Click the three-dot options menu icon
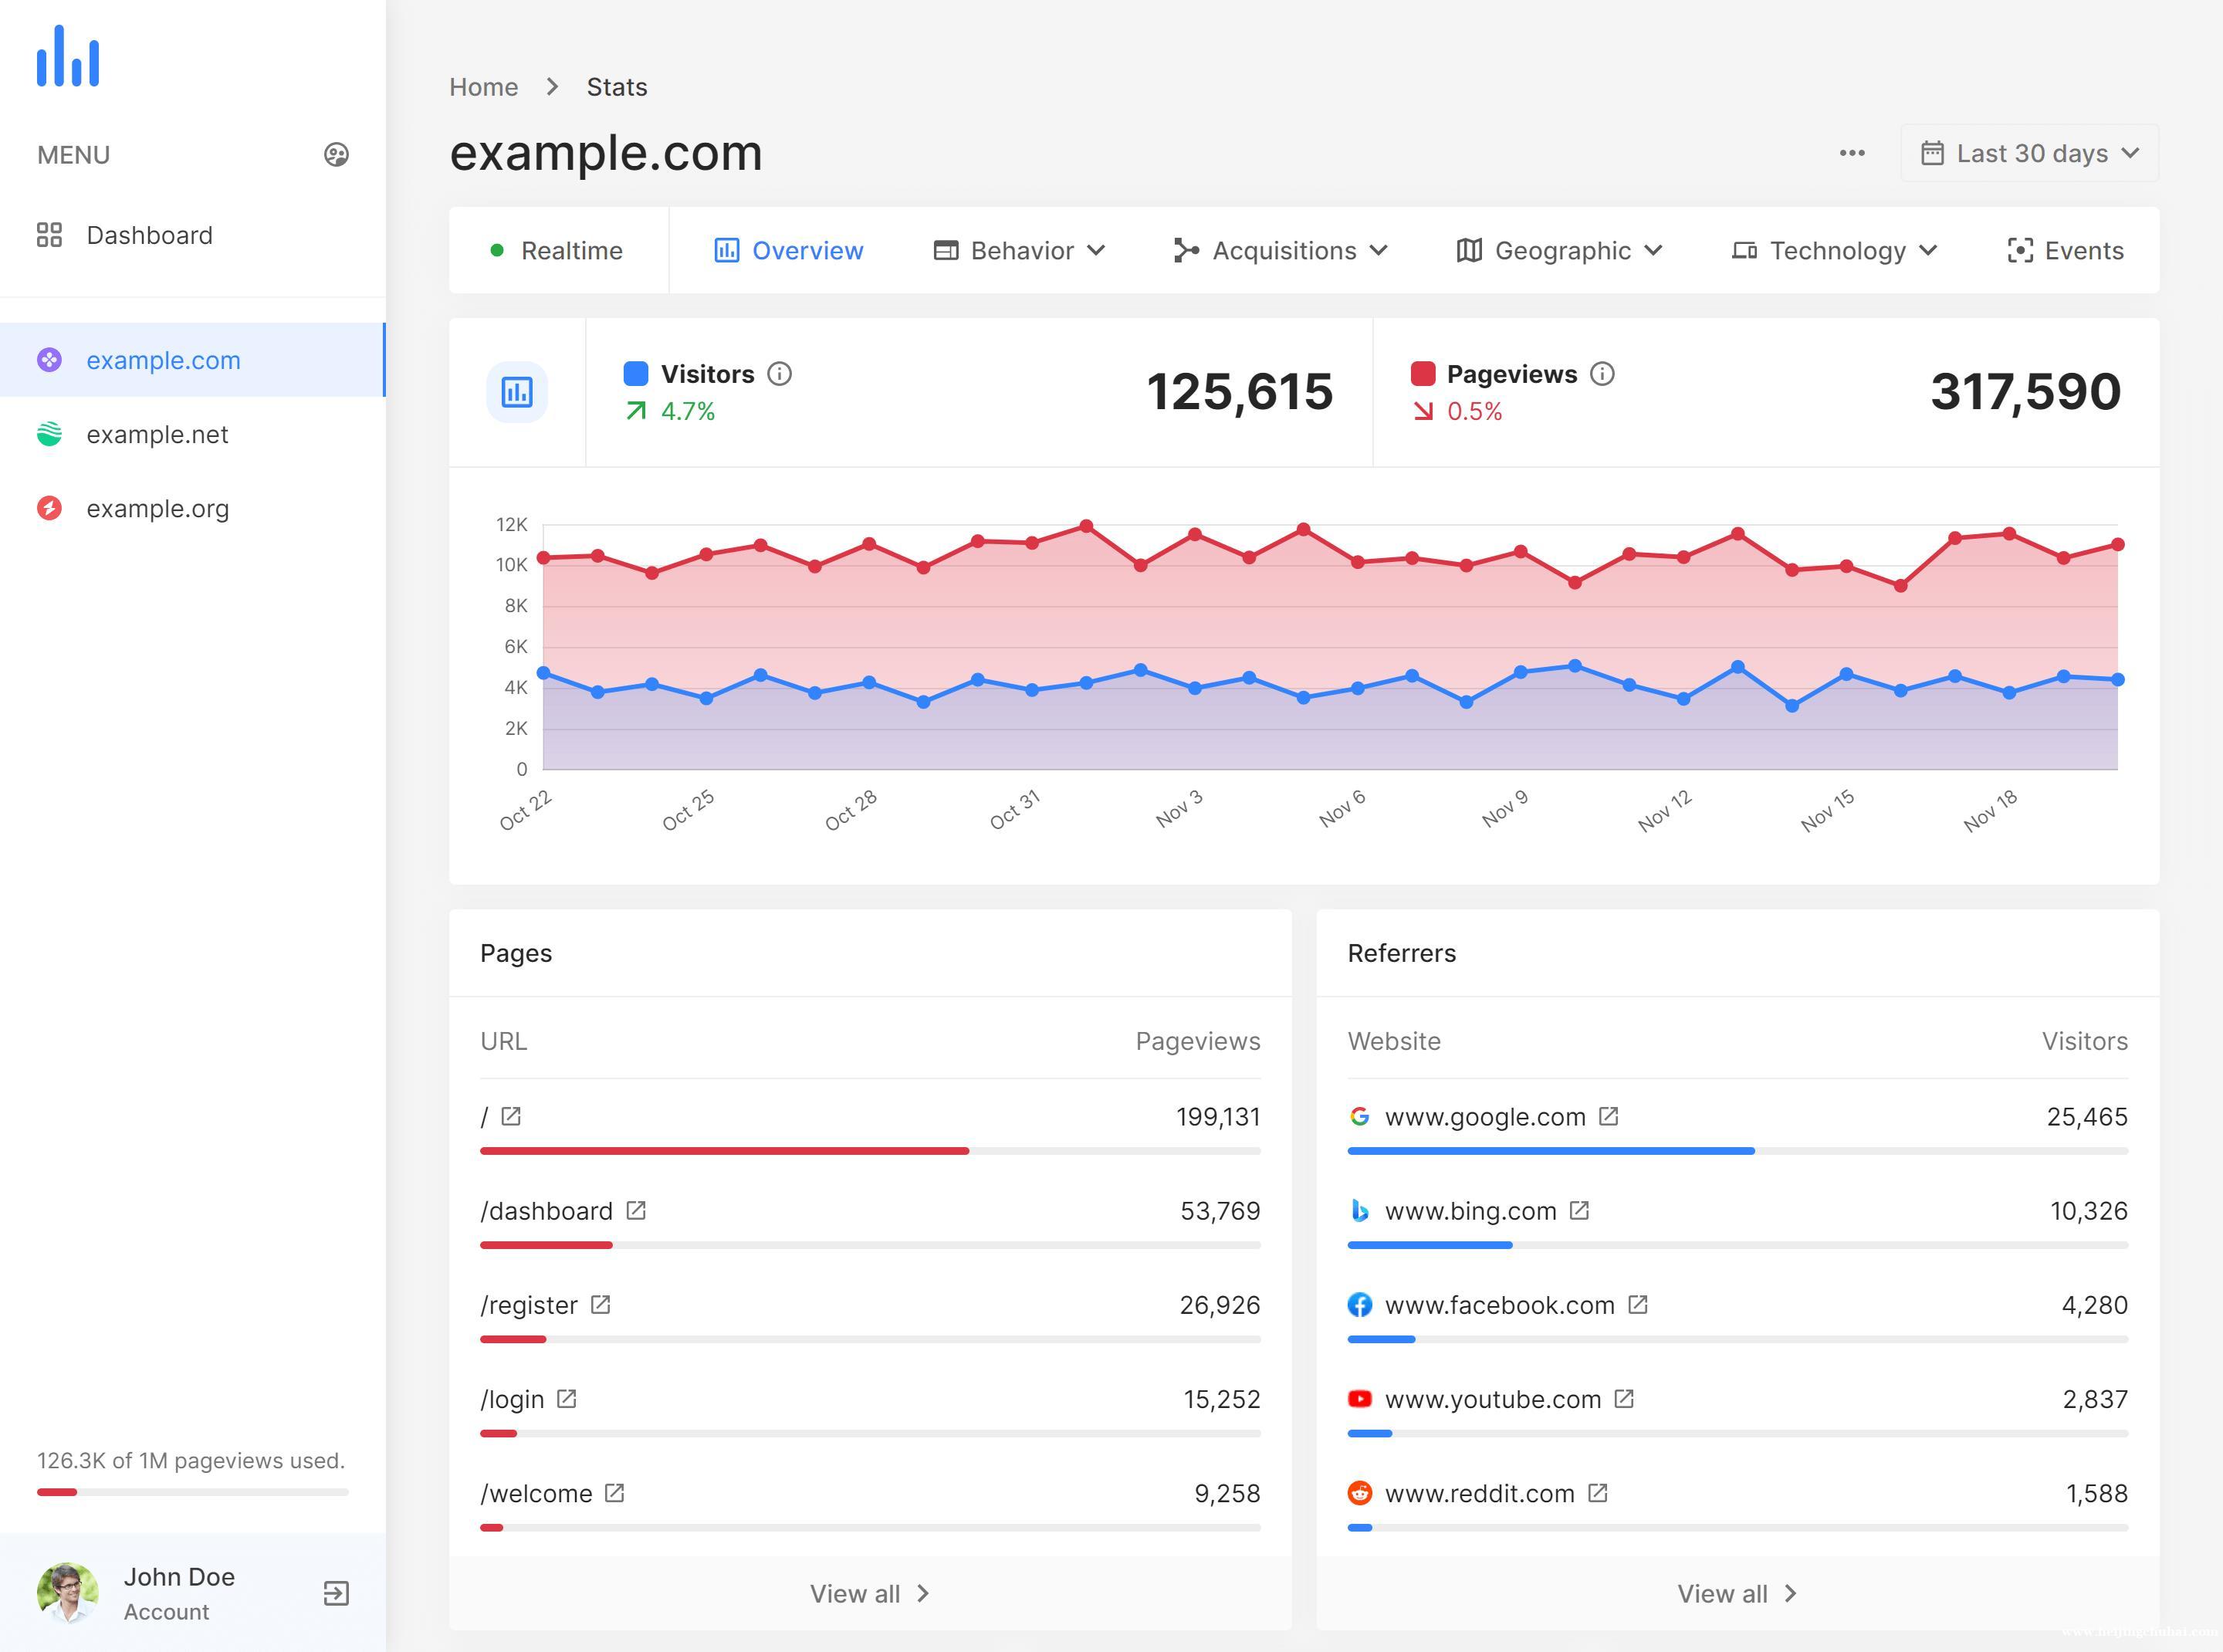The height and width of the screenshot is (1652, 2223). [x=1852, y=153]
